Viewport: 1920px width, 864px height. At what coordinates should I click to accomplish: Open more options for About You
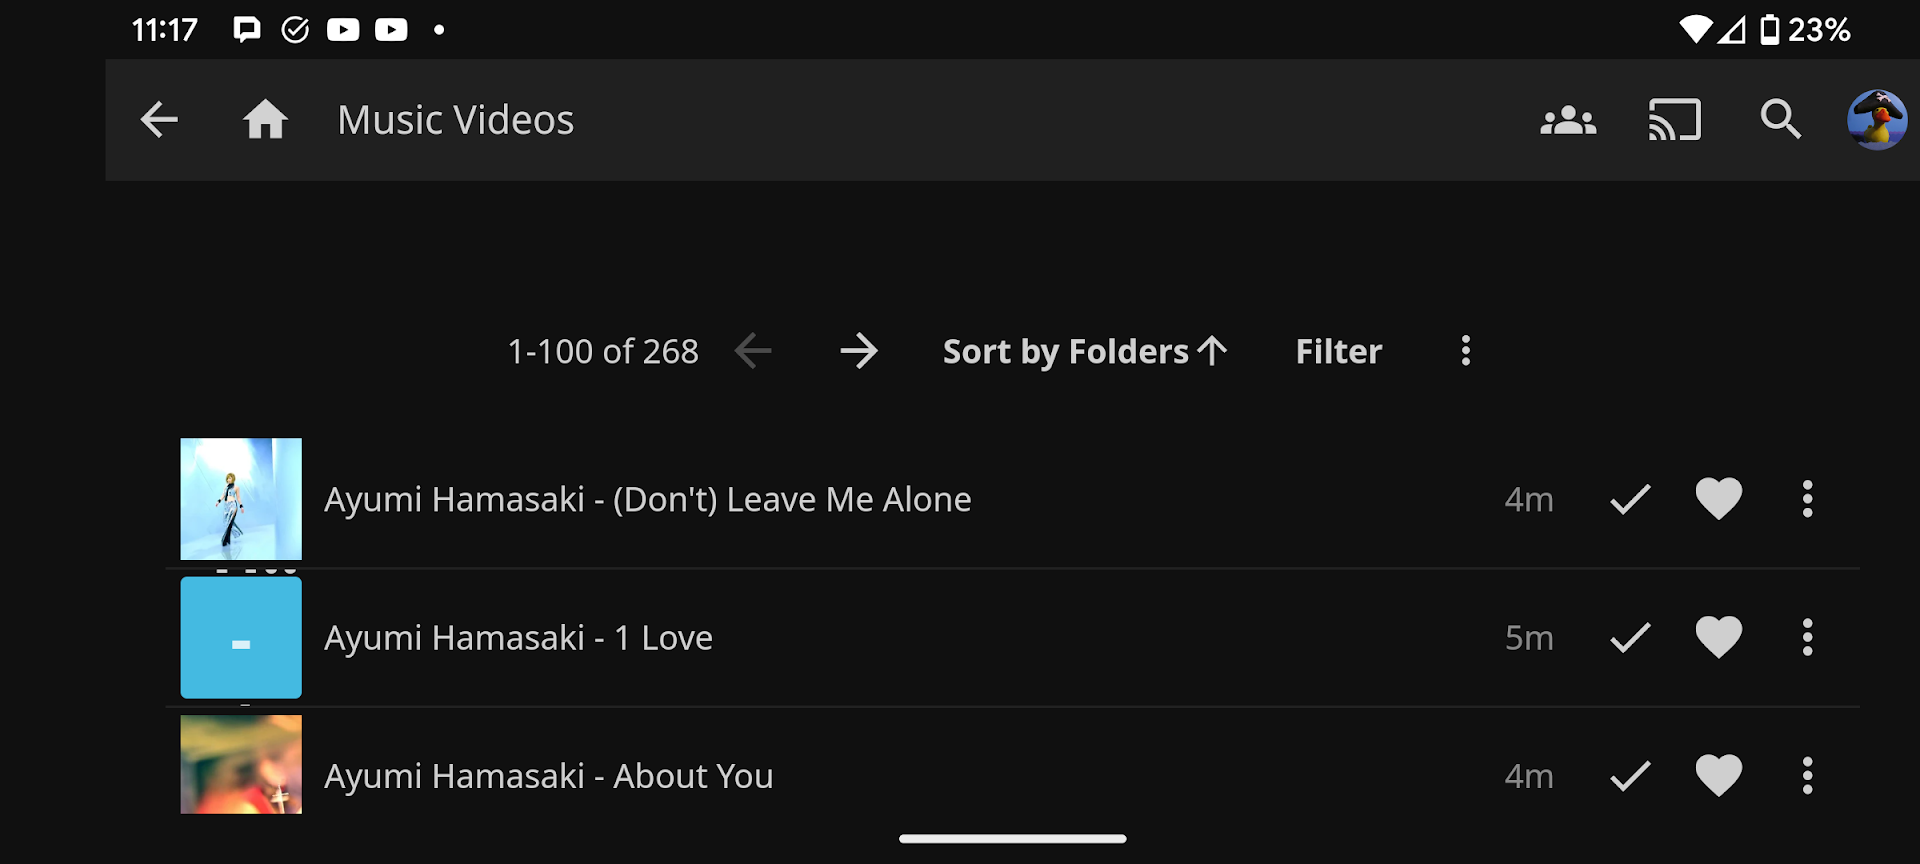[x=1807, y=775]
